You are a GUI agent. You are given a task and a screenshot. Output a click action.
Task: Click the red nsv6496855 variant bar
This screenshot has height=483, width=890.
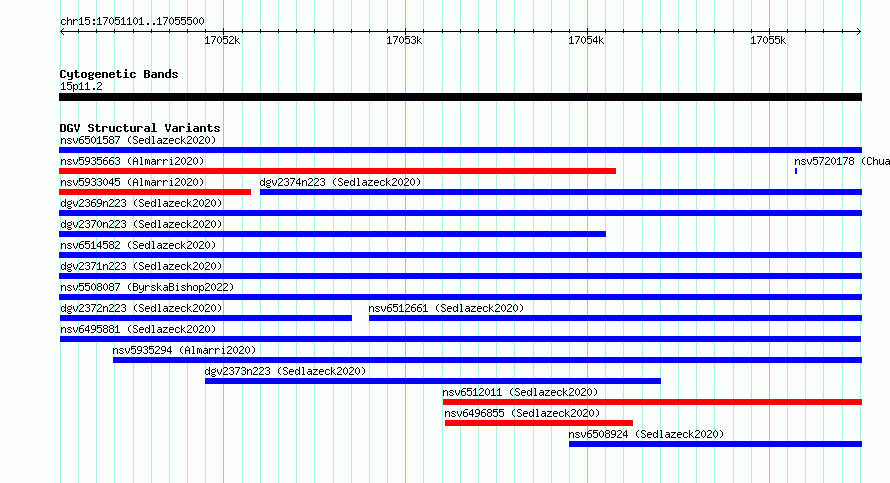tap(539, 423)
